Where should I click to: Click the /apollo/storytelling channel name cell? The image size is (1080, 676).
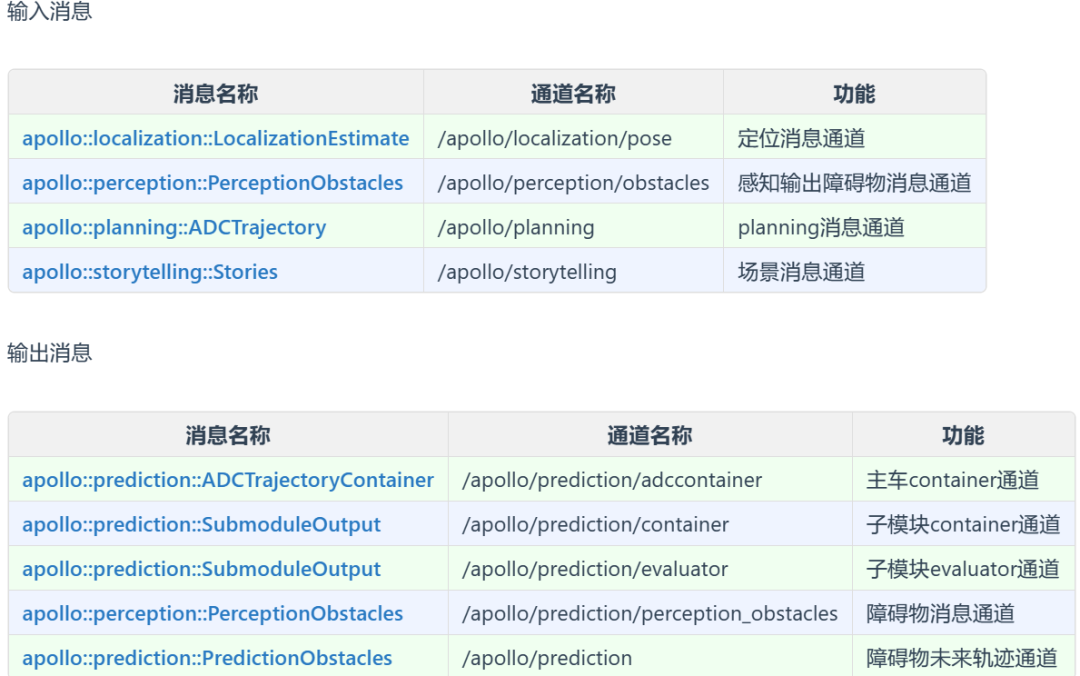click(527, 272)
